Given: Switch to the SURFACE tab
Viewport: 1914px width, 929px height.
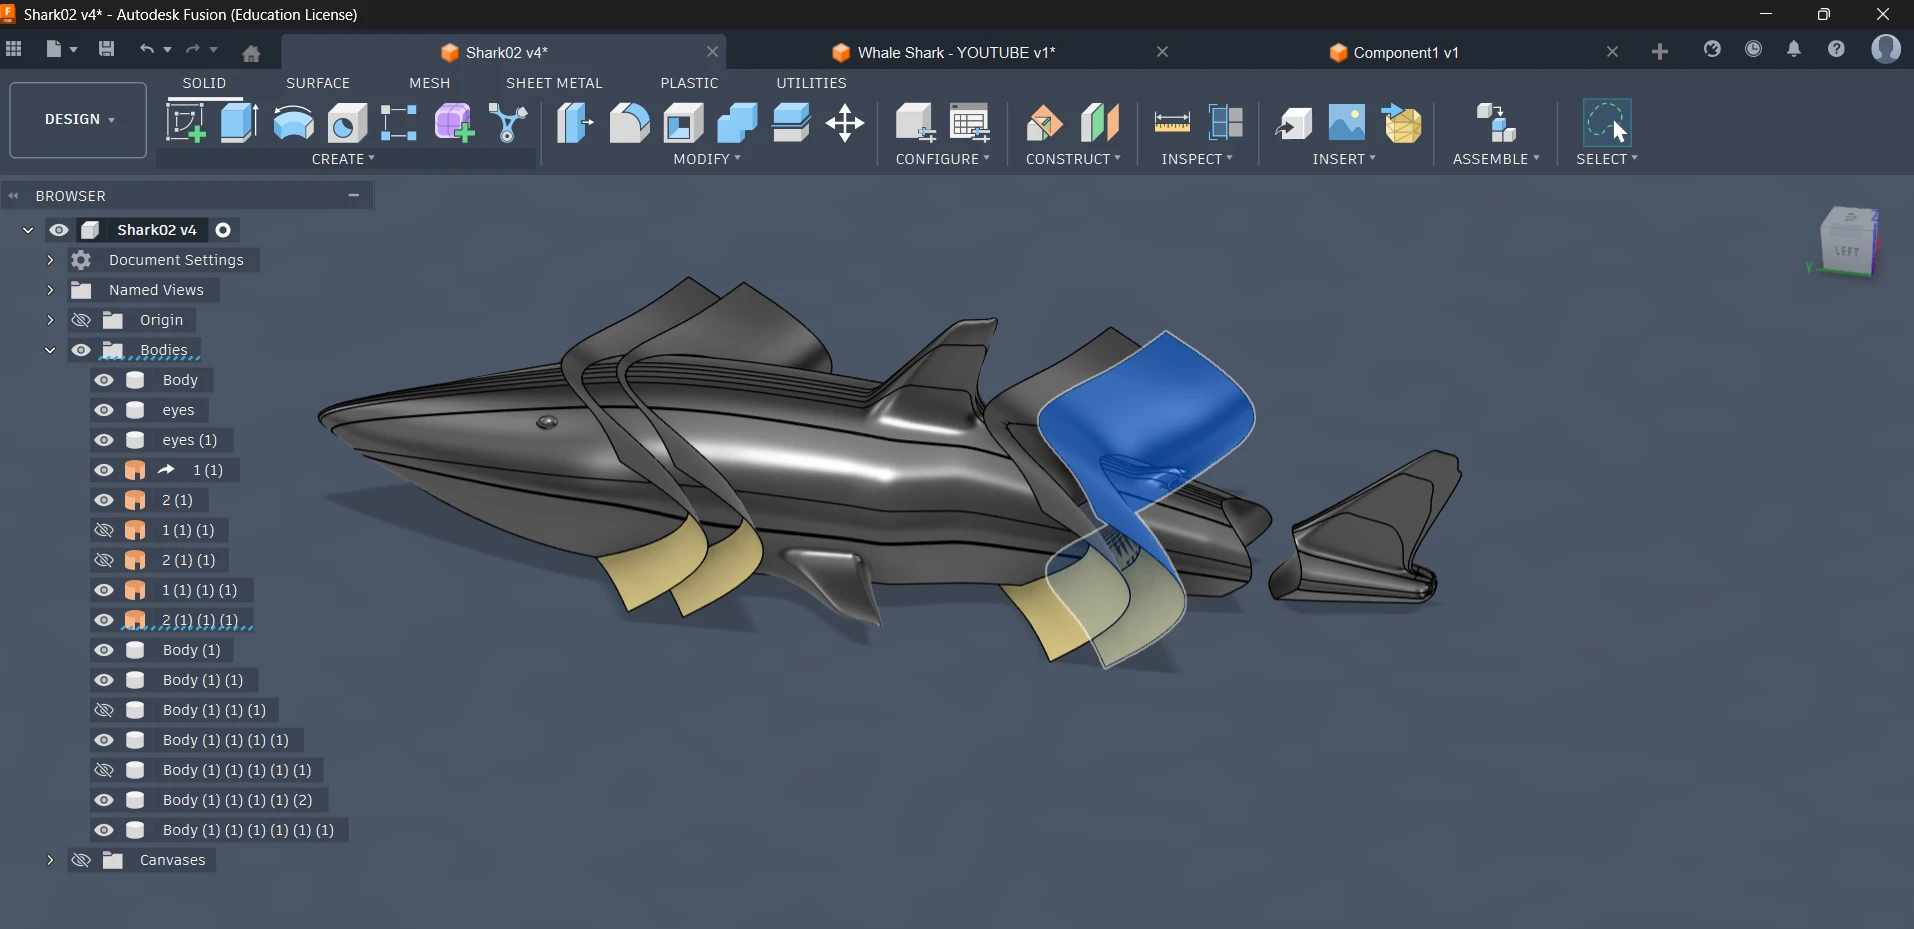Looking at the screenshot, I should (318, 83).
